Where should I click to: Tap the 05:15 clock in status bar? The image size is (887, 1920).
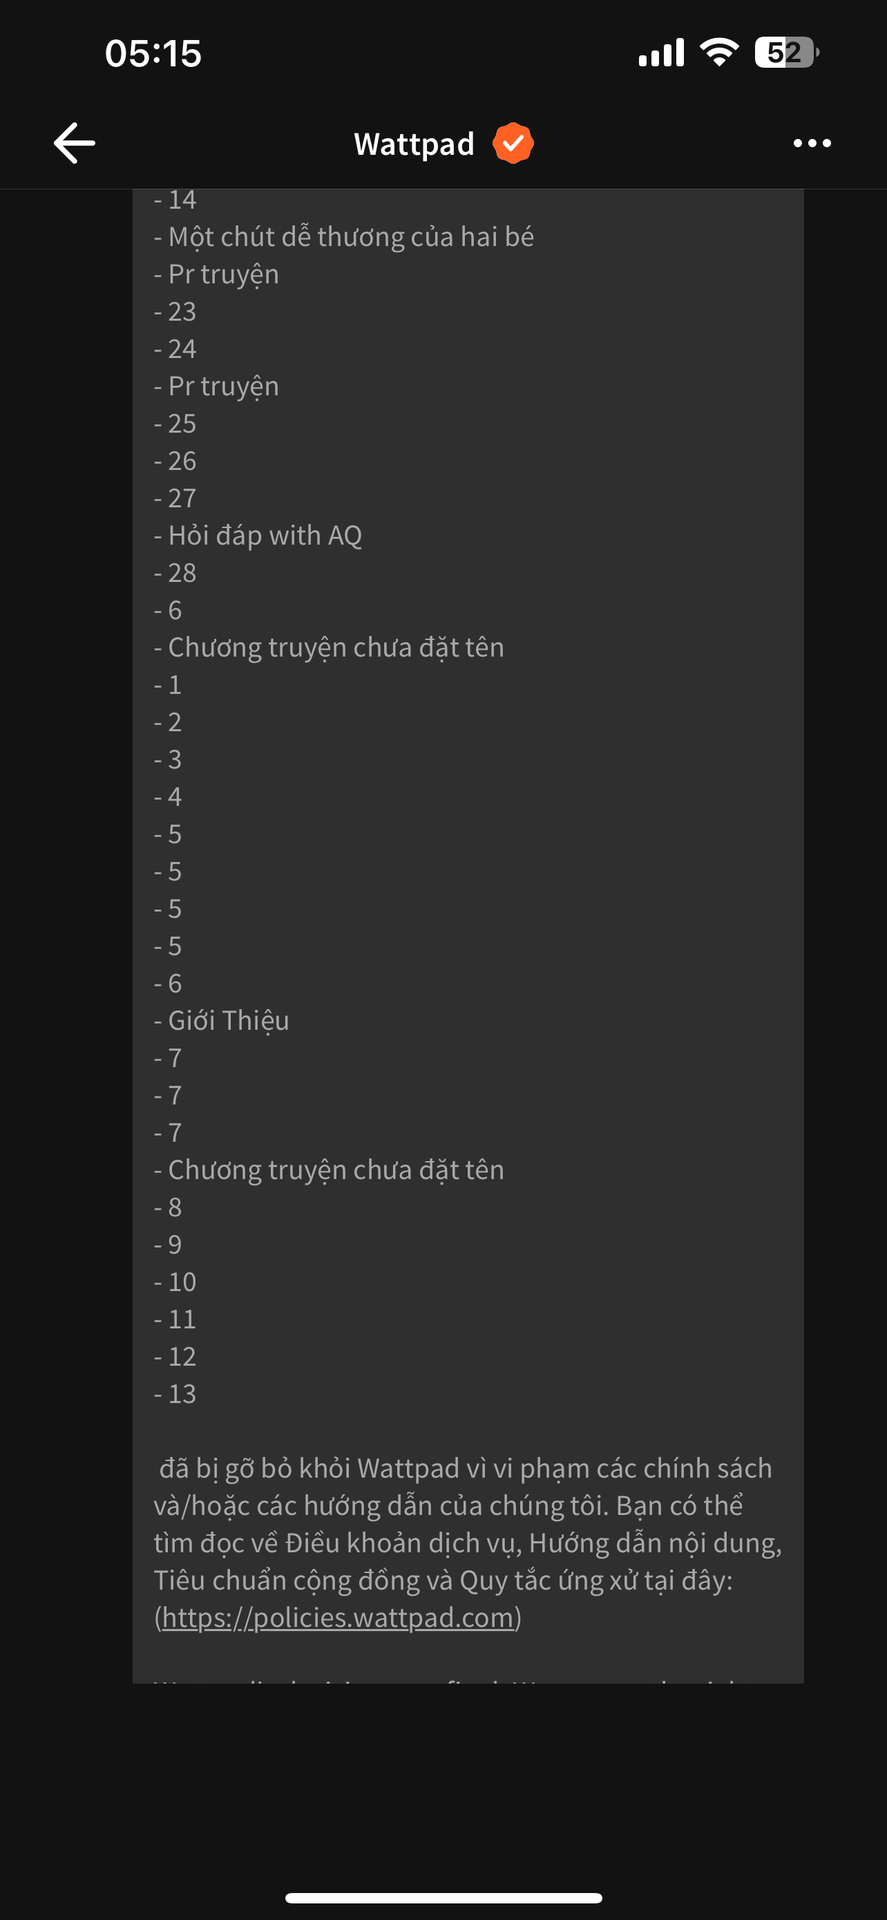point(153,53)
